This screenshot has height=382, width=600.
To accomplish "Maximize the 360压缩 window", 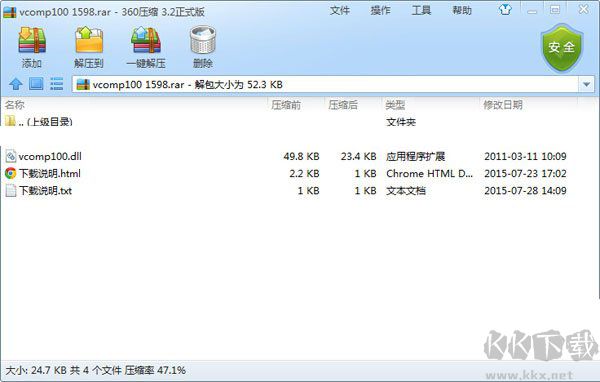I will tap(555, 10).
